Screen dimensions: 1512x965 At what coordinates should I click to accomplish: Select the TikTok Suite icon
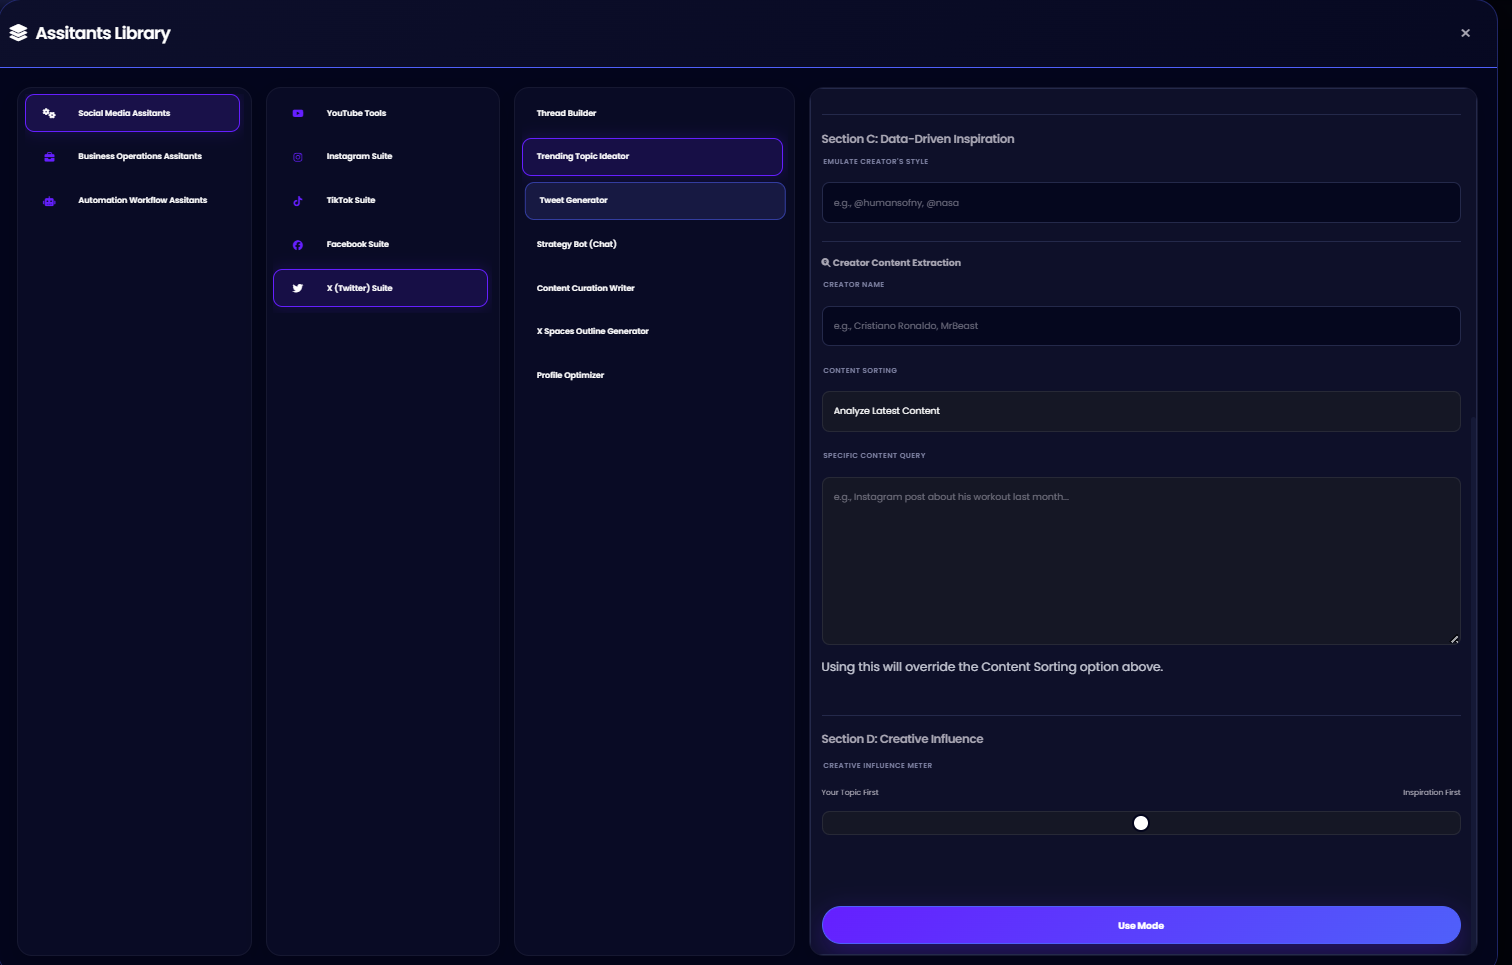click(298, 201)
